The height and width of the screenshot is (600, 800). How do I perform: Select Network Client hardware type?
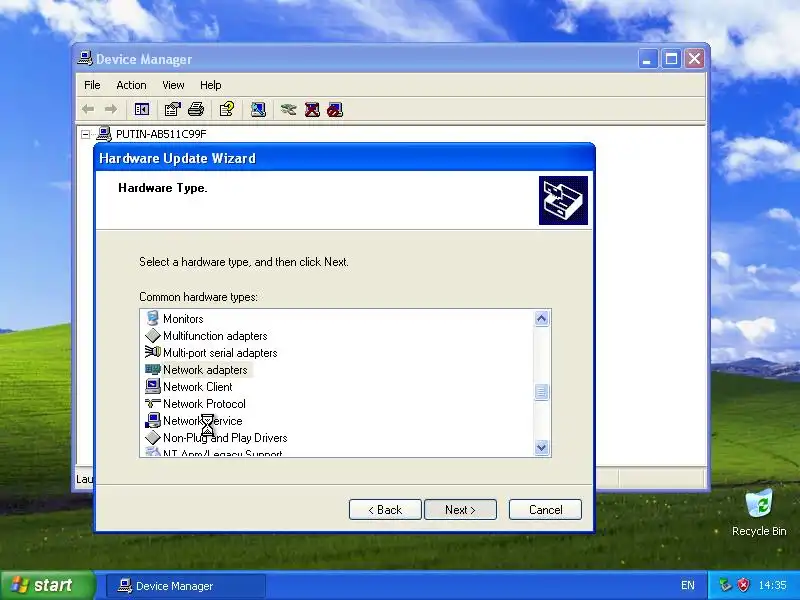[x=197, y=387]
